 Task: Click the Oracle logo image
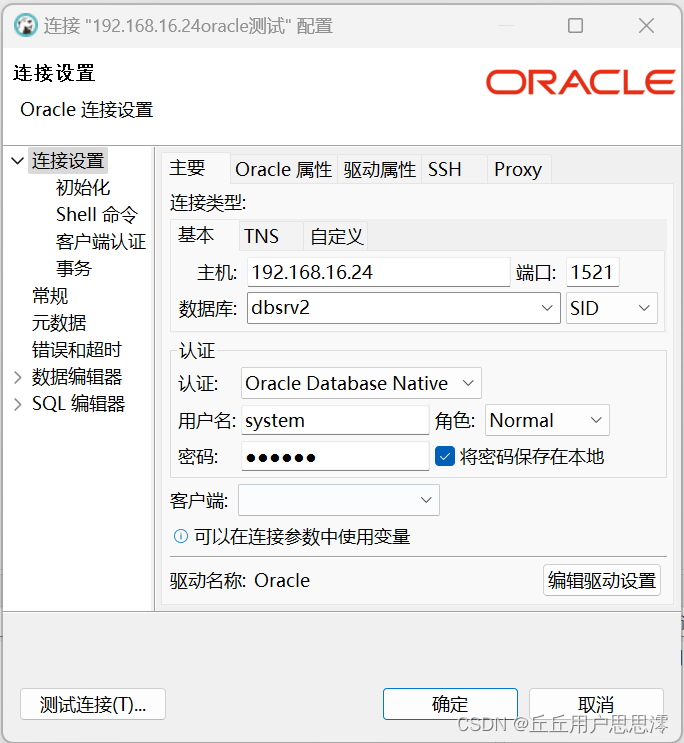581,82
